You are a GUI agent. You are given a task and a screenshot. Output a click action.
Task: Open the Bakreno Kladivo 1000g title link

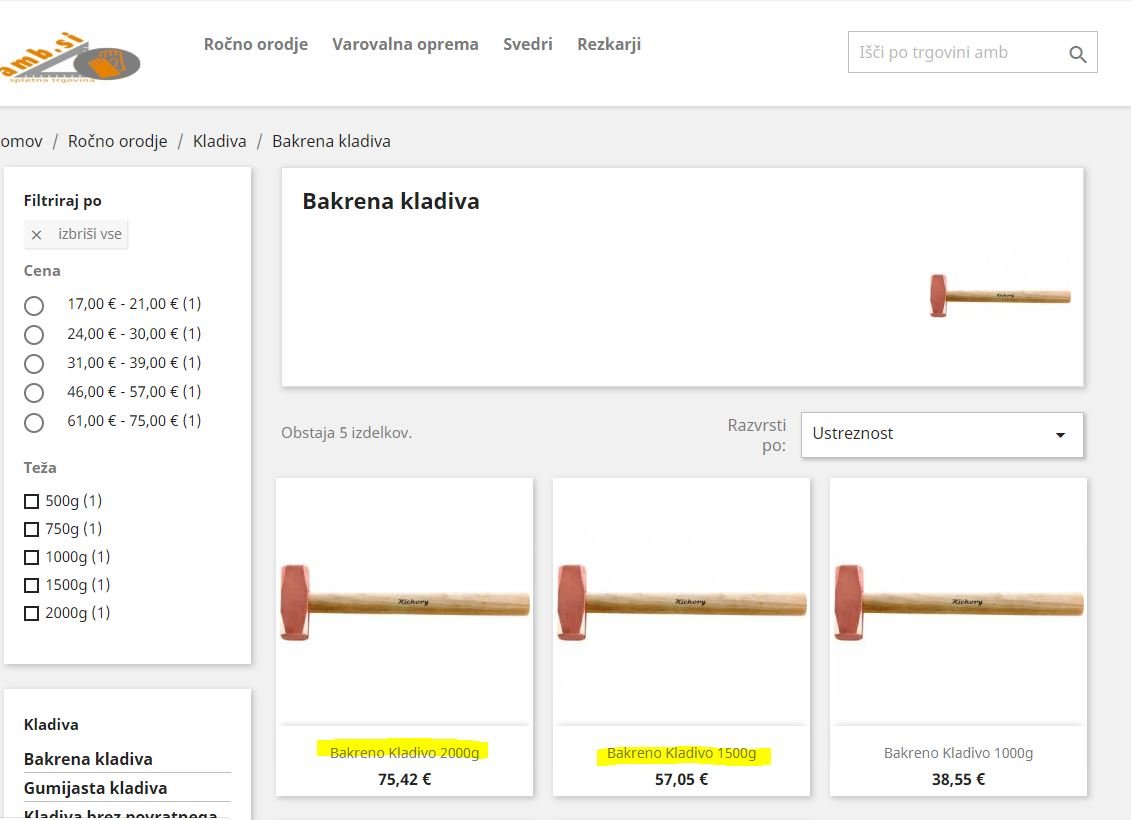click(x=959, y=753)
